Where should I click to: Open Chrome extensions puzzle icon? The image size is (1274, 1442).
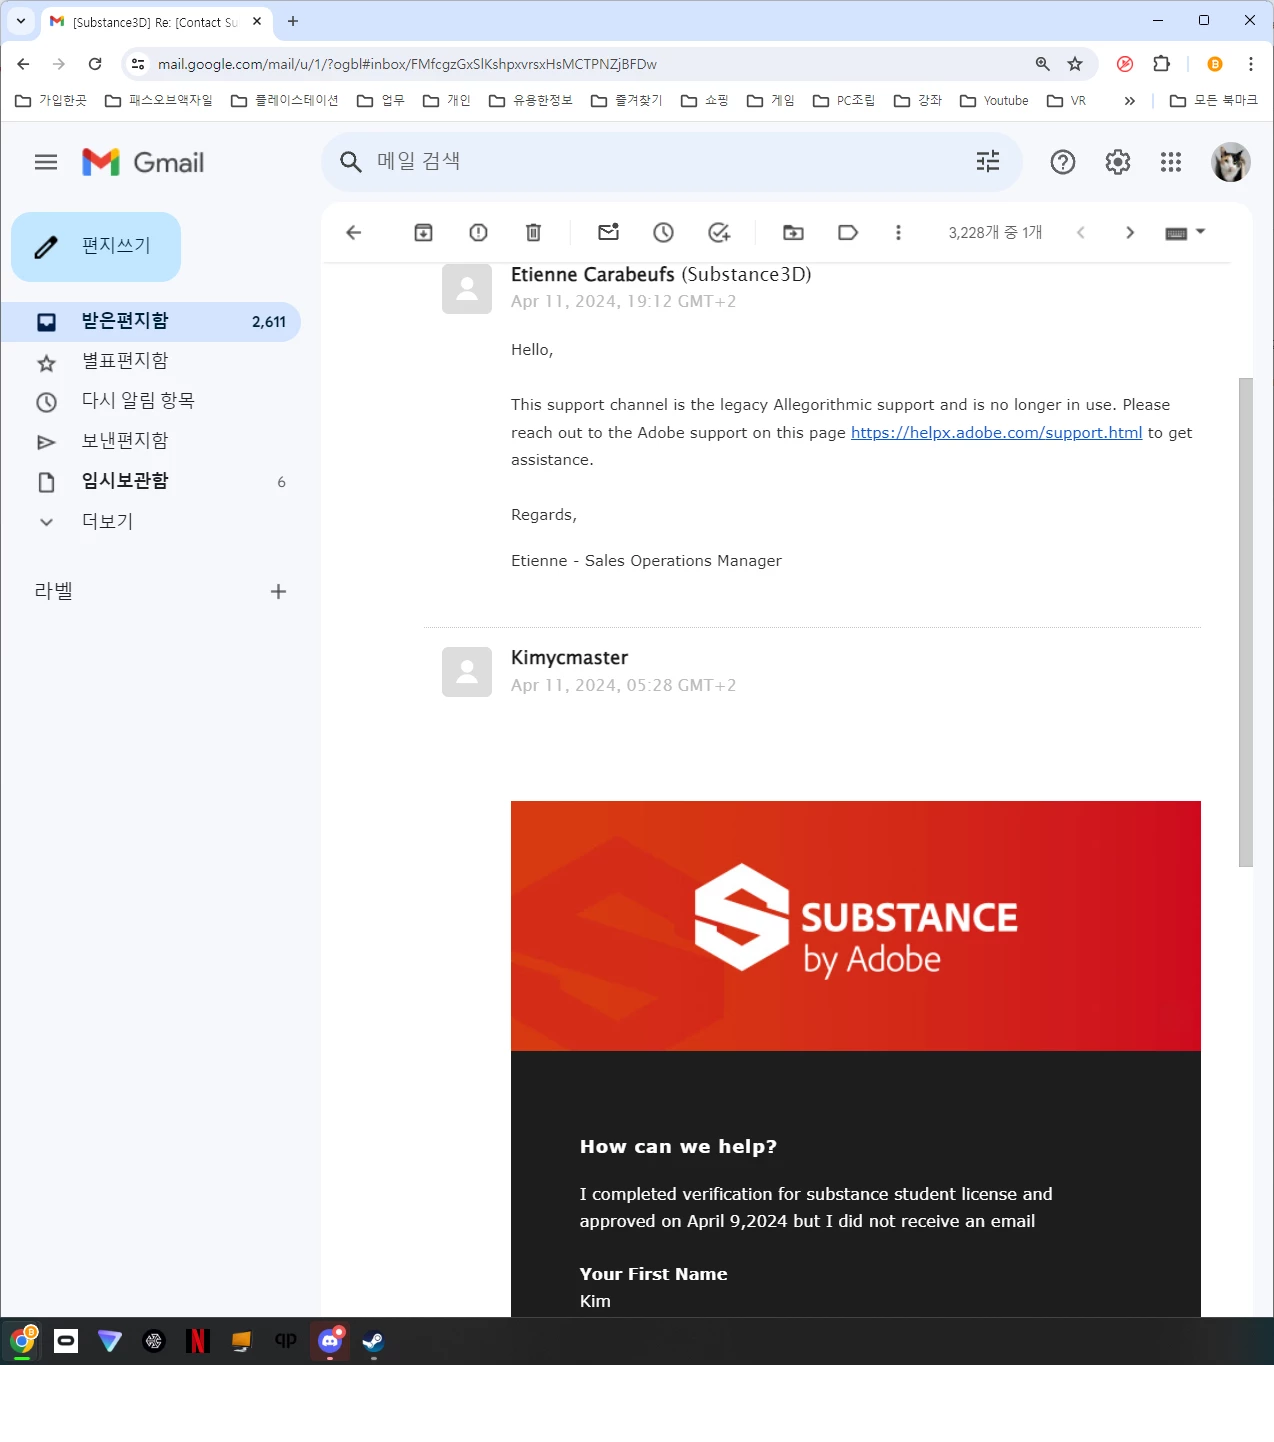(x=1161, y=64)
